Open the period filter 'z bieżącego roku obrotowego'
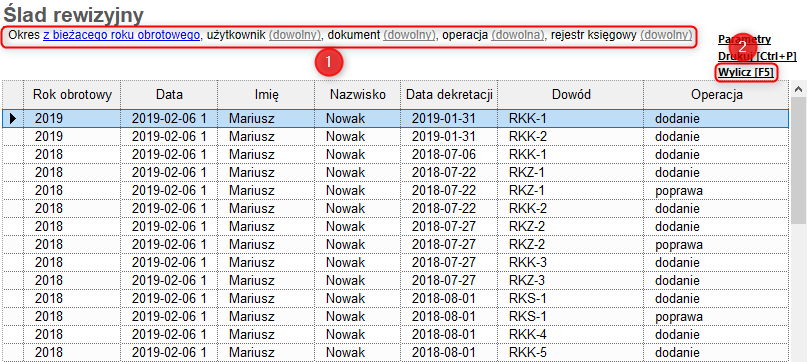Image resolution: width=810 pixels, height=362 pixels. pos(121,35)
